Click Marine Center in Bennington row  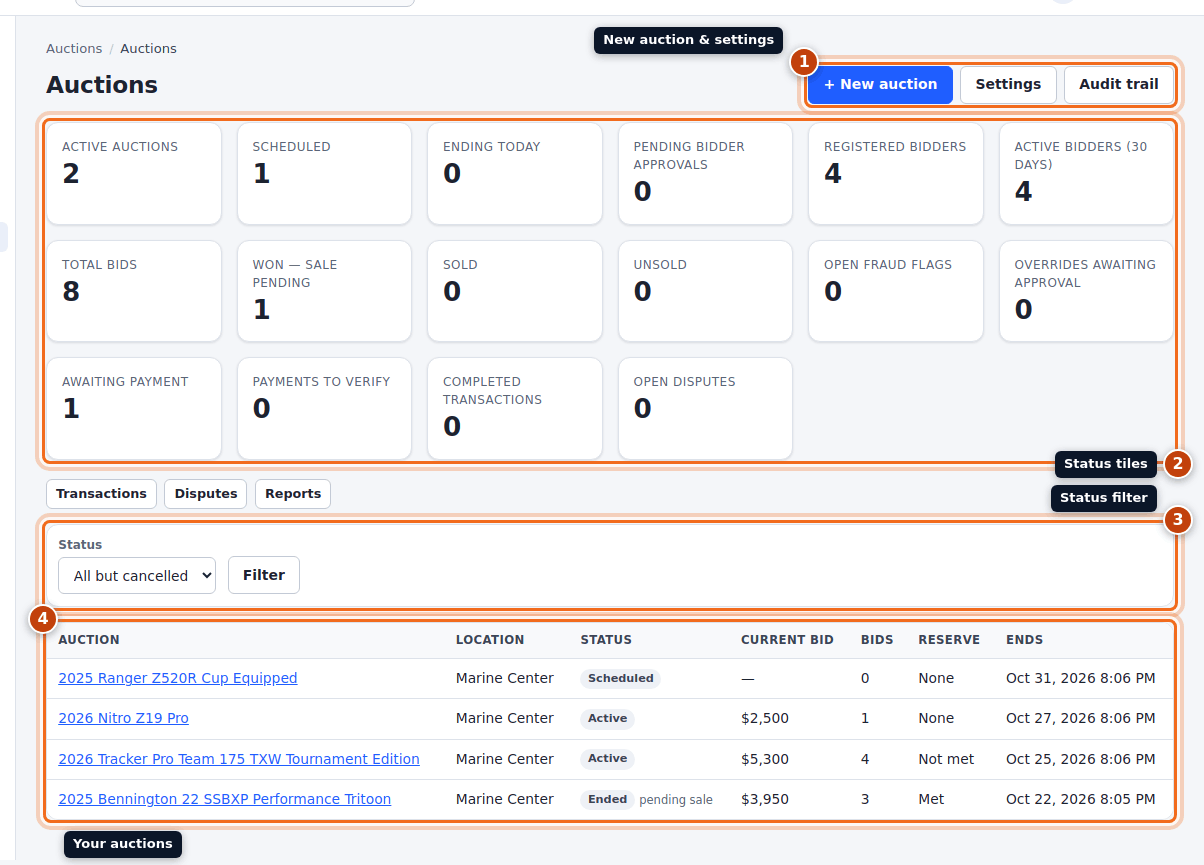click(x=505, y=799)
